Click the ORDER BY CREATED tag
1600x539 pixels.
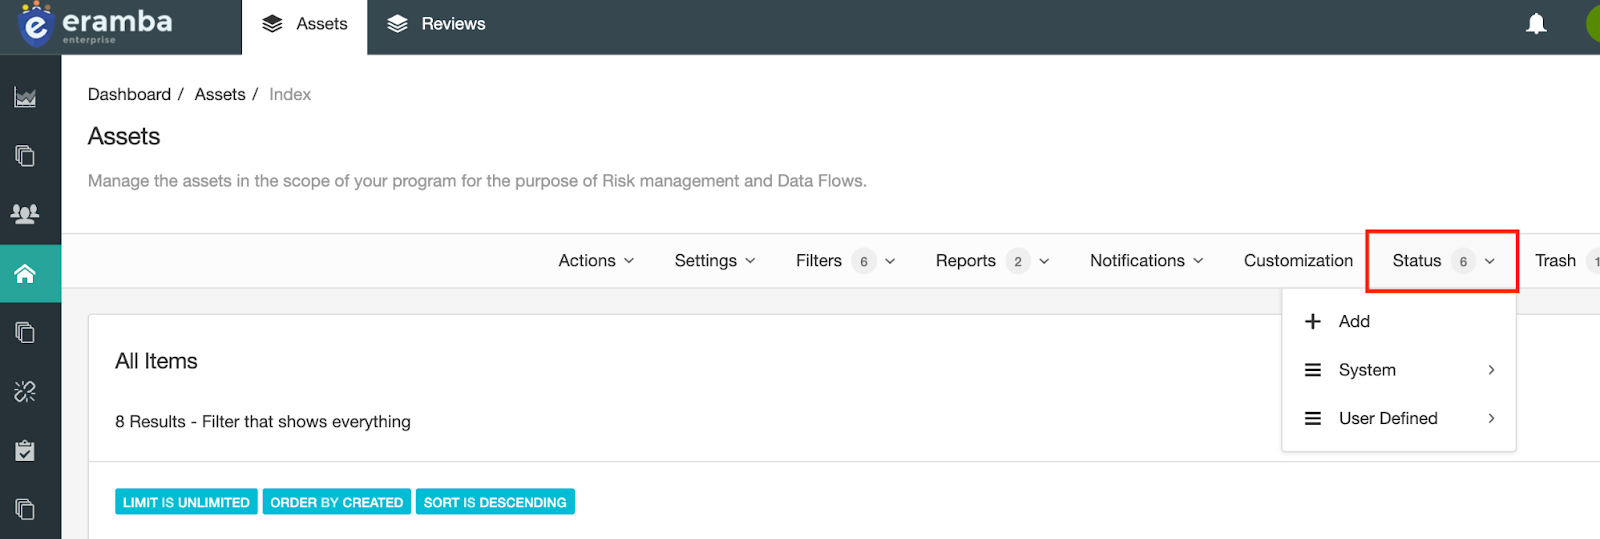pyautogui.click(x=336, y=502)
